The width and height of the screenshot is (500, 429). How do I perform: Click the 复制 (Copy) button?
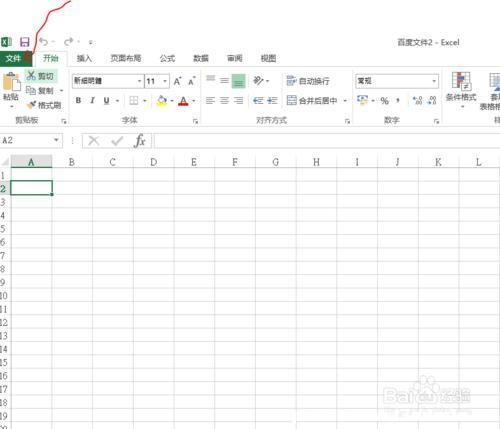(x=40, y=90)
